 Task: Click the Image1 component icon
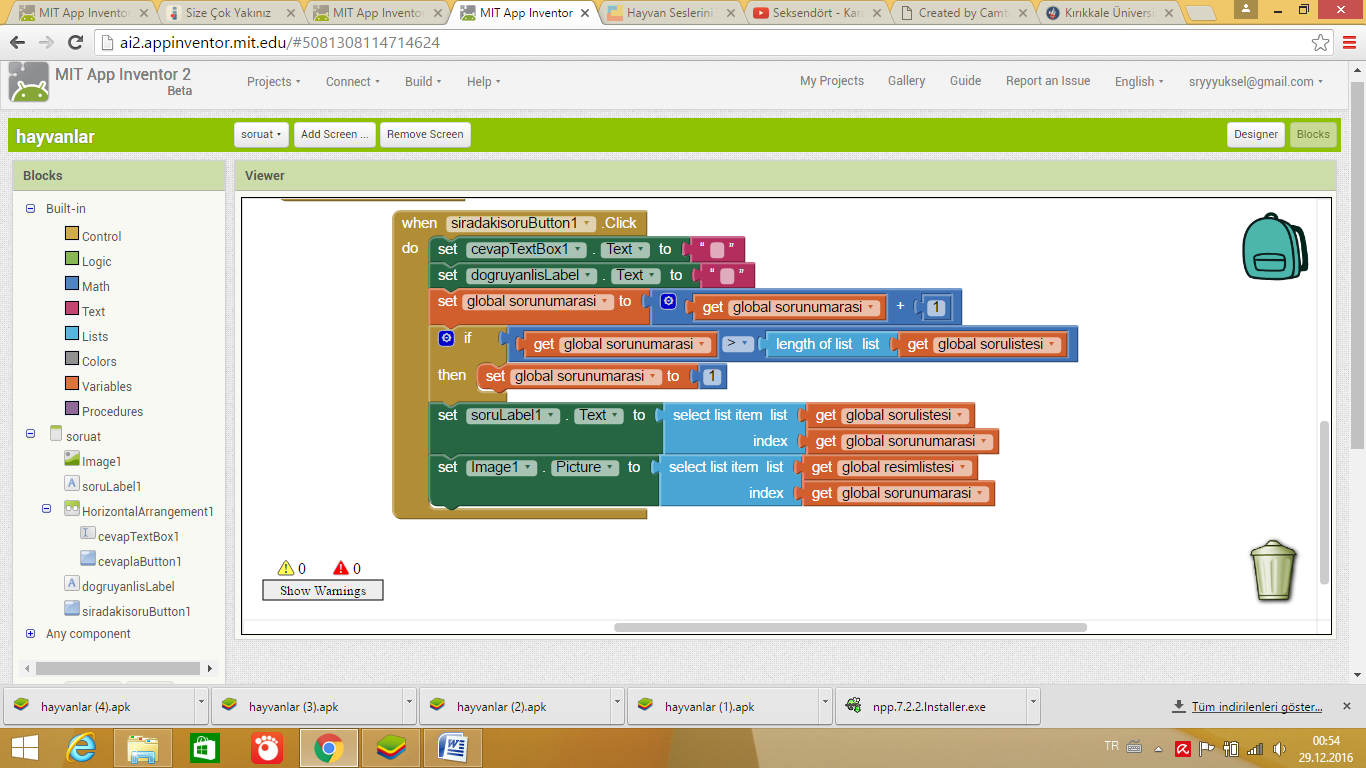[x=72, y=459]
